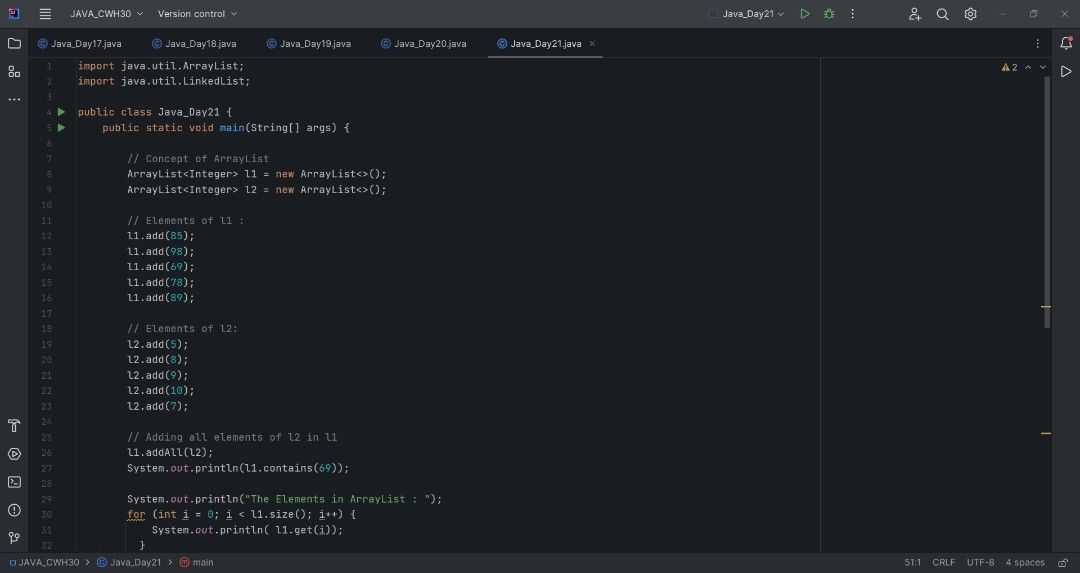Image resolution: width=1080 pixels, height=573 pixels.
Task: Click upper yellow warning stripe marker
Action: 1046,306
